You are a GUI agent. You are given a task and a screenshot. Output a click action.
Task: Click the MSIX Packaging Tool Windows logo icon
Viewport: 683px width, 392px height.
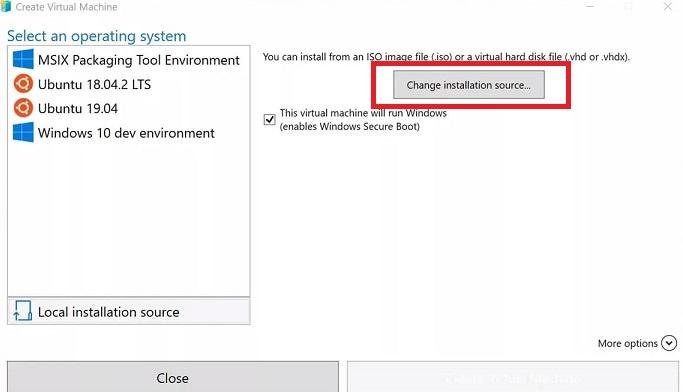(x=23, y=59)
